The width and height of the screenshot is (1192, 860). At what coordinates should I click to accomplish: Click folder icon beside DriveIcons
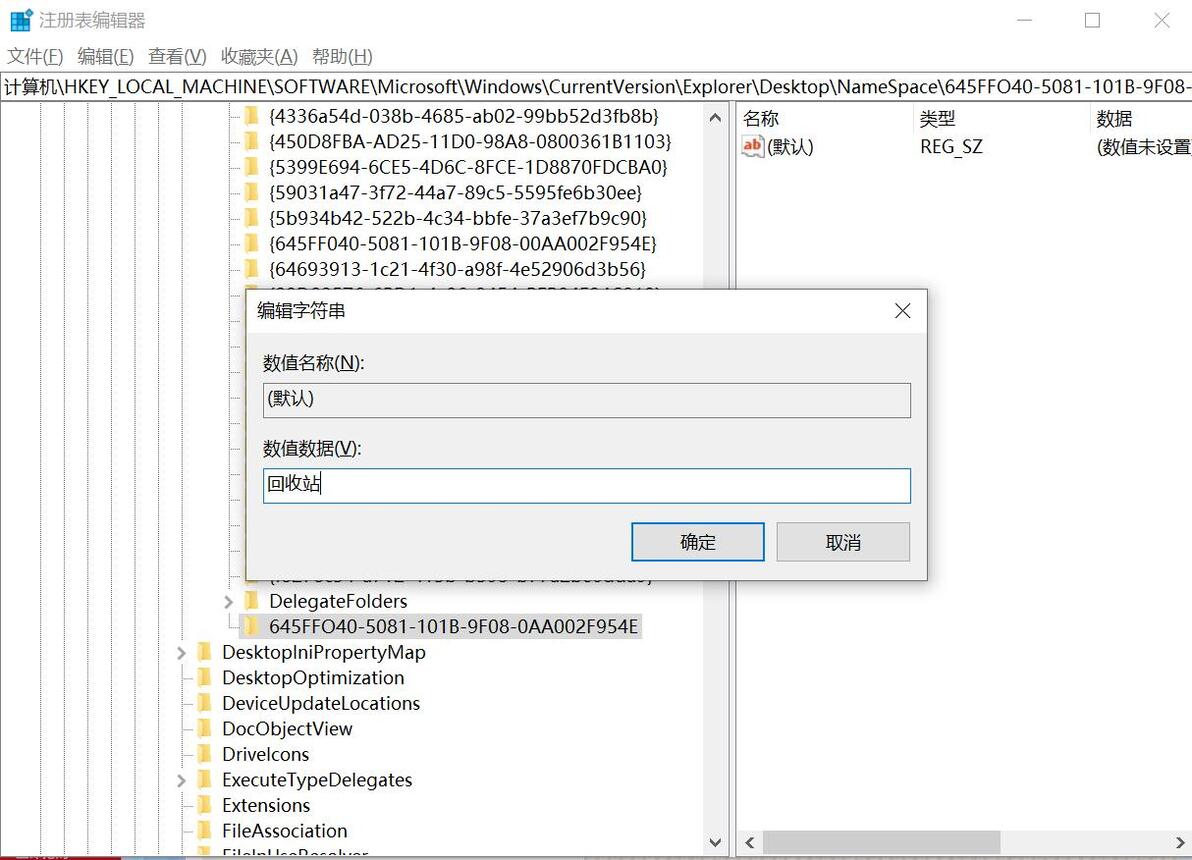[204, 754]
